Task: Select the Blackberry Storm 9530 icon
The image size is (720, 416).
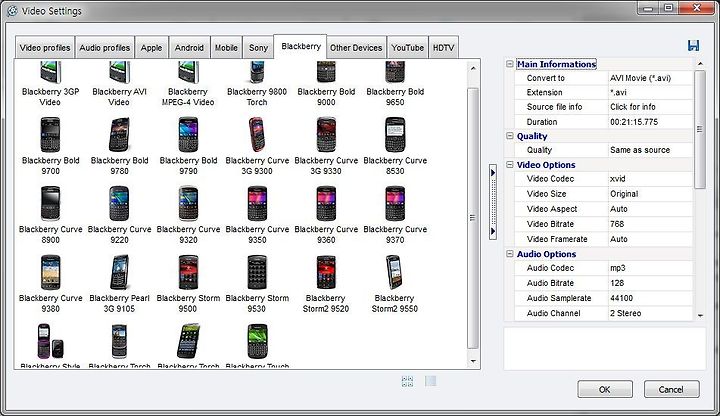Action: click(257, 272)
